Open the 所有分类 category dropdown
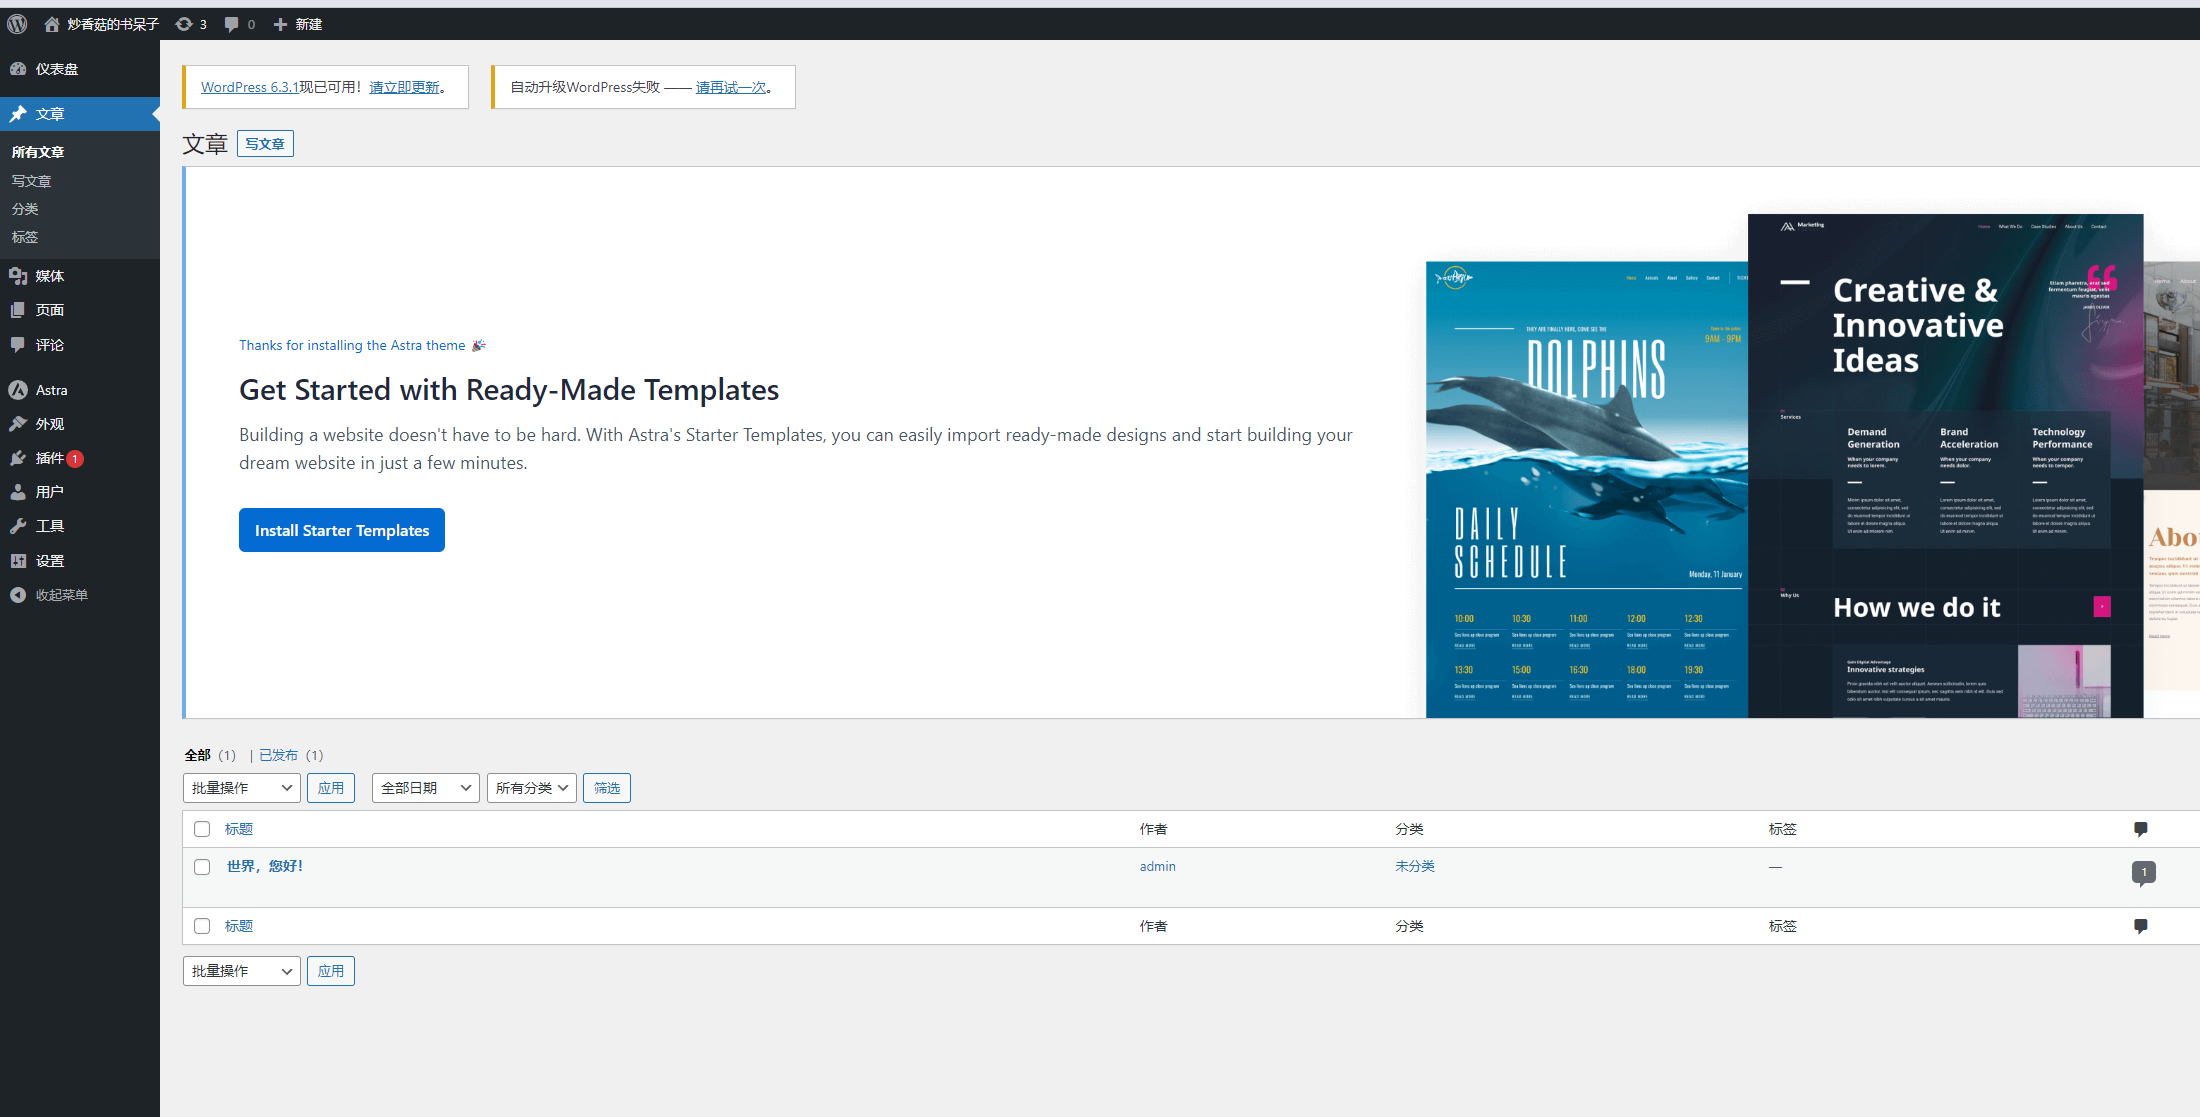Image resolution: width=2200 pixels, height=1117 pixels. pyautogui.click(x=531, y=788)
